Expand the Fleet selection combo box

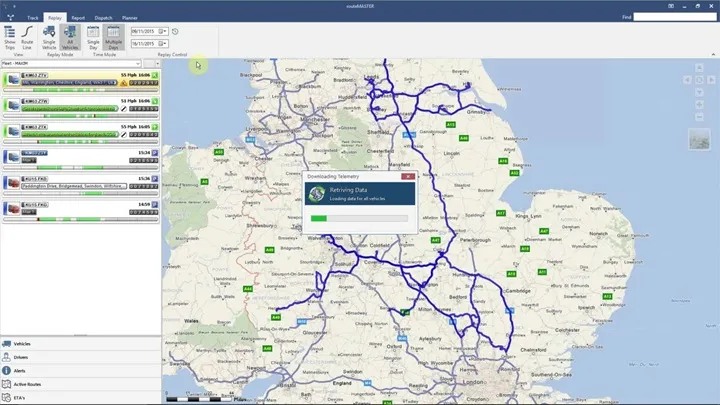click(71, 63)
